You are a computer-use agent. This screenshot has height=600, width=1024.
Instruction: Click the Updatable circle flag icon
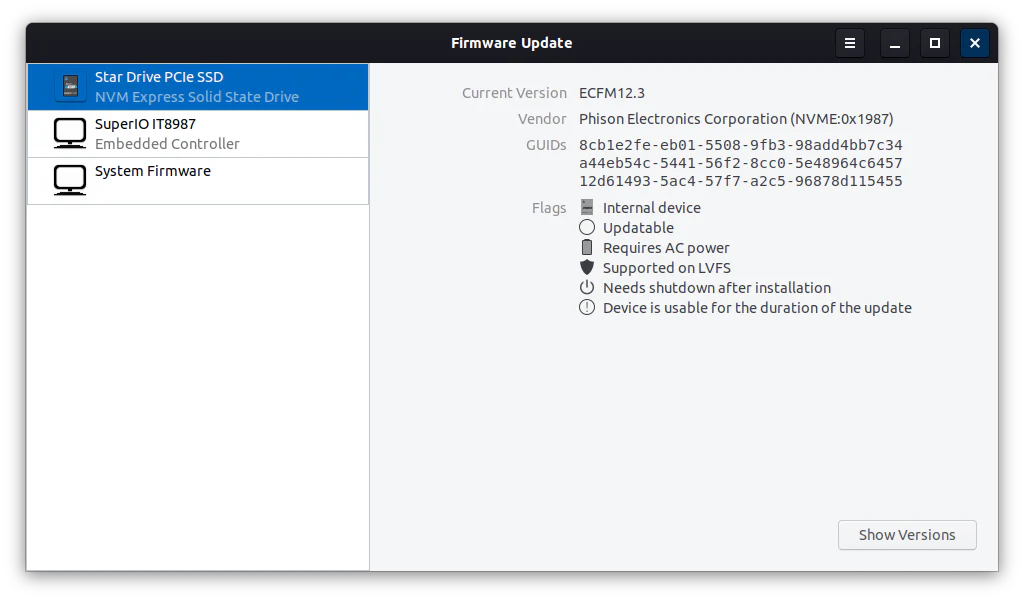(x=587, y=228)
